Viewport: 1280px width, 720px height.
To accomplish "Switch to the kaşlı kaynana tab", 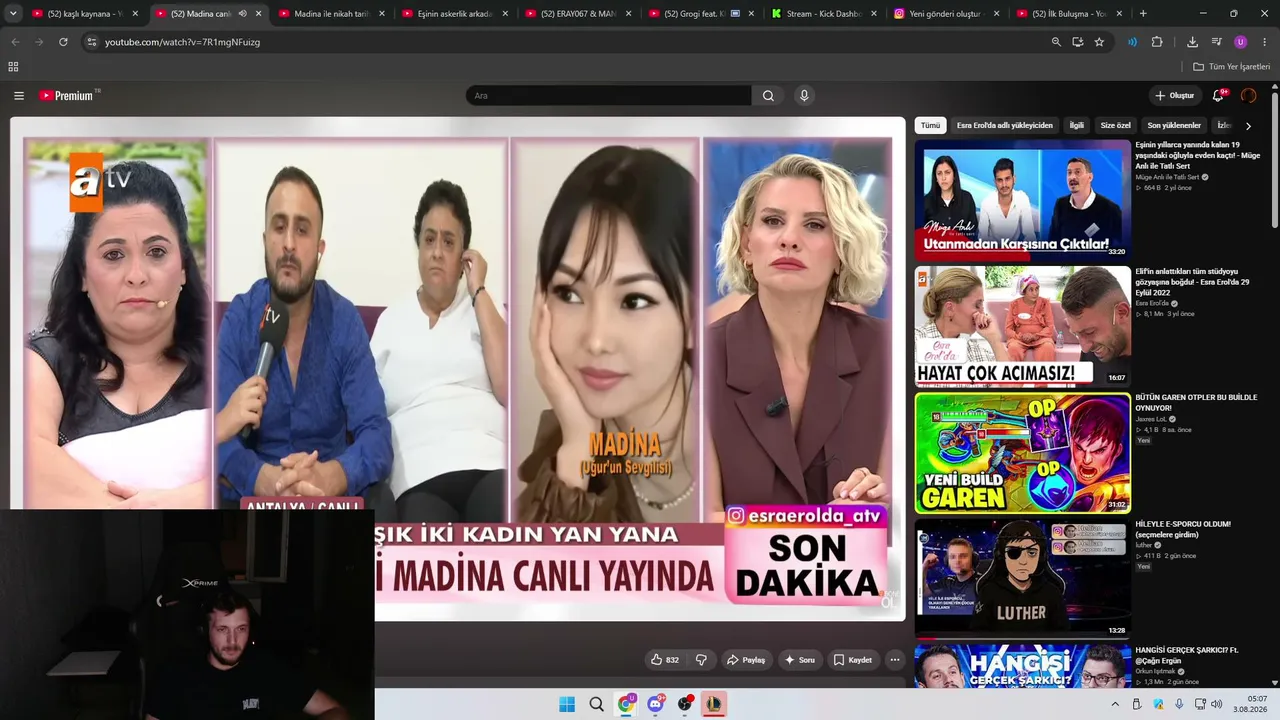I will 87,14.
